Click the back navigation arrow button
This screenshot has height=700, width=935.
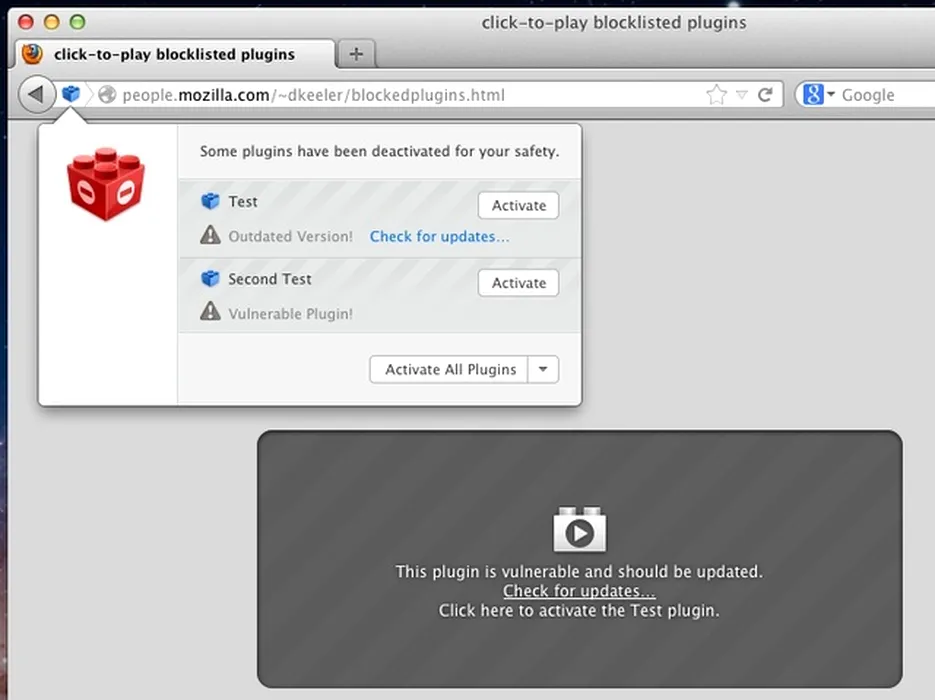point(36,95)
